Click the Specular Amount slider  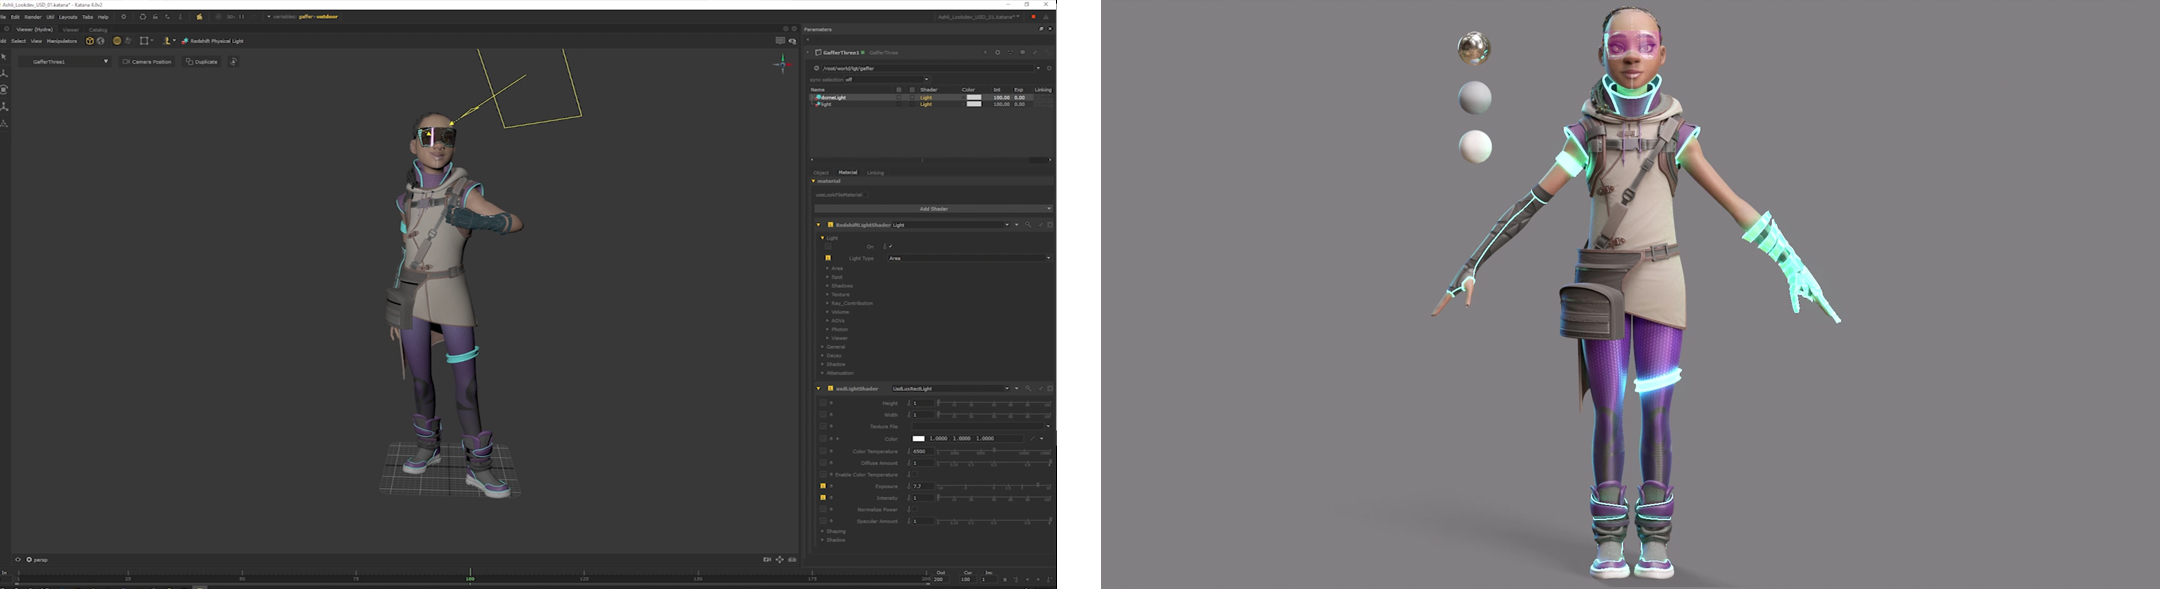coord(995,521)
